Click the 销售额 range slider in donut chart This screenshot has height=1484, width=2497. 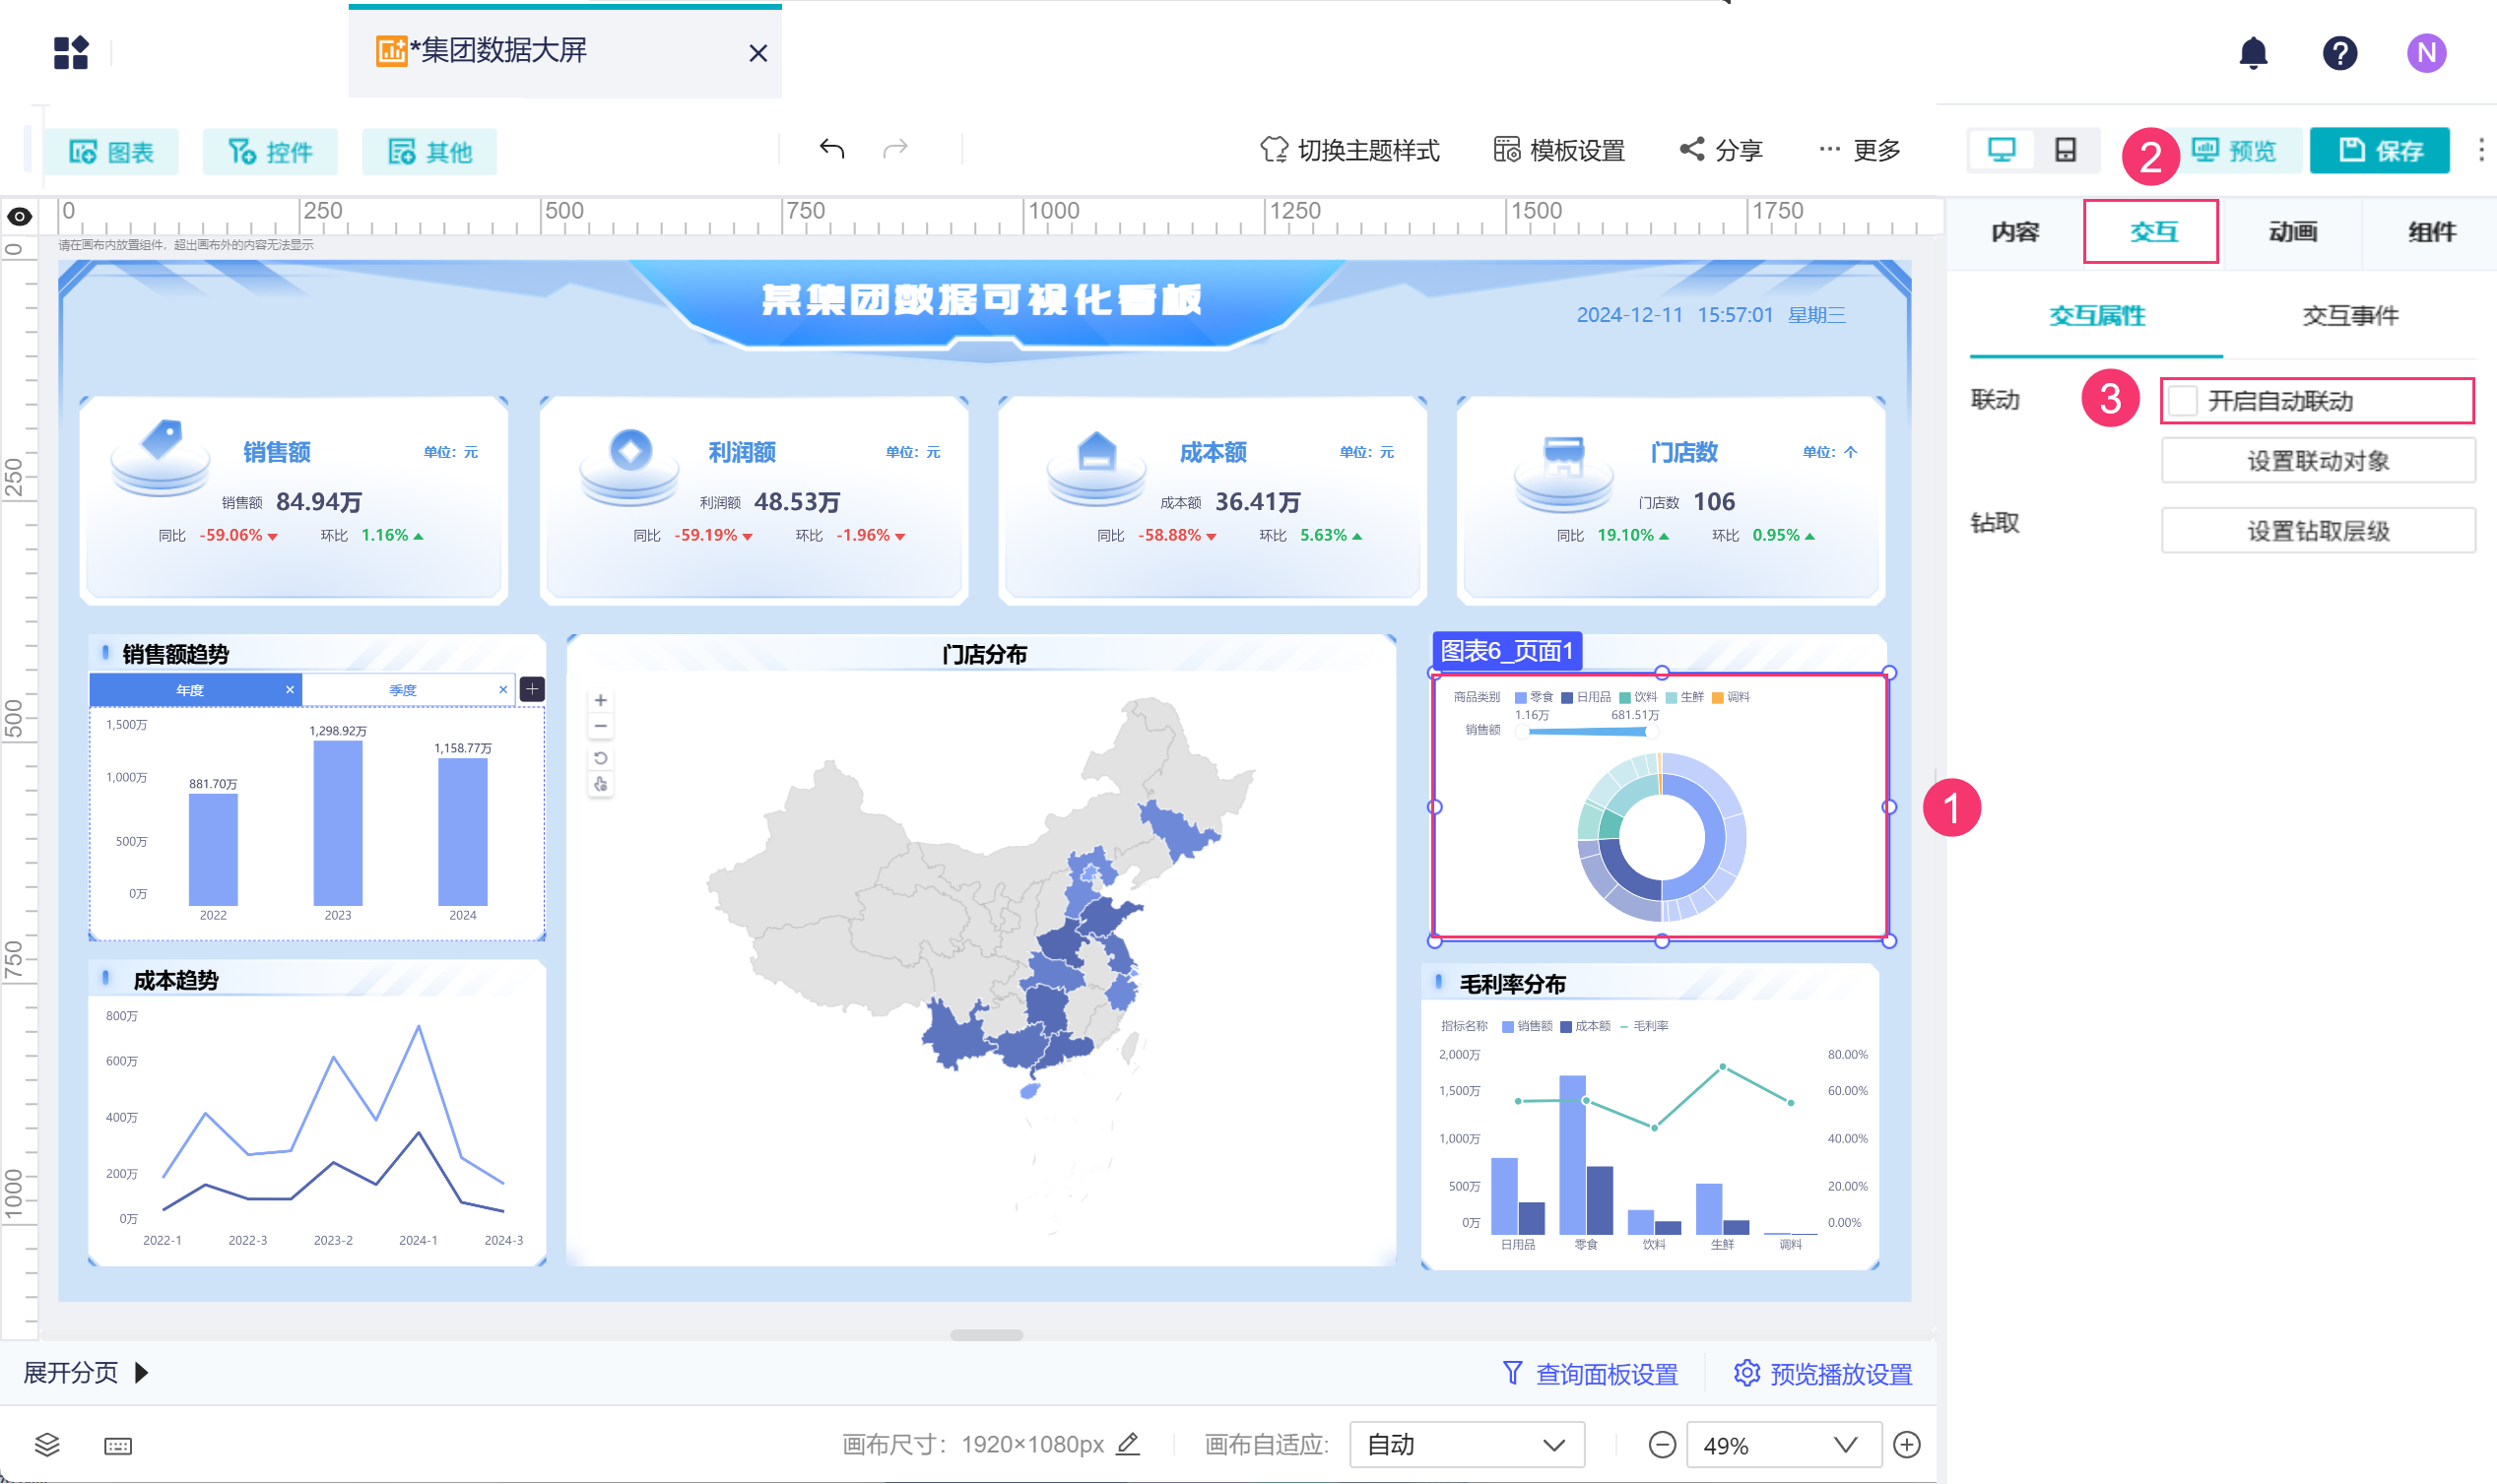click(x=1586, y=732)
